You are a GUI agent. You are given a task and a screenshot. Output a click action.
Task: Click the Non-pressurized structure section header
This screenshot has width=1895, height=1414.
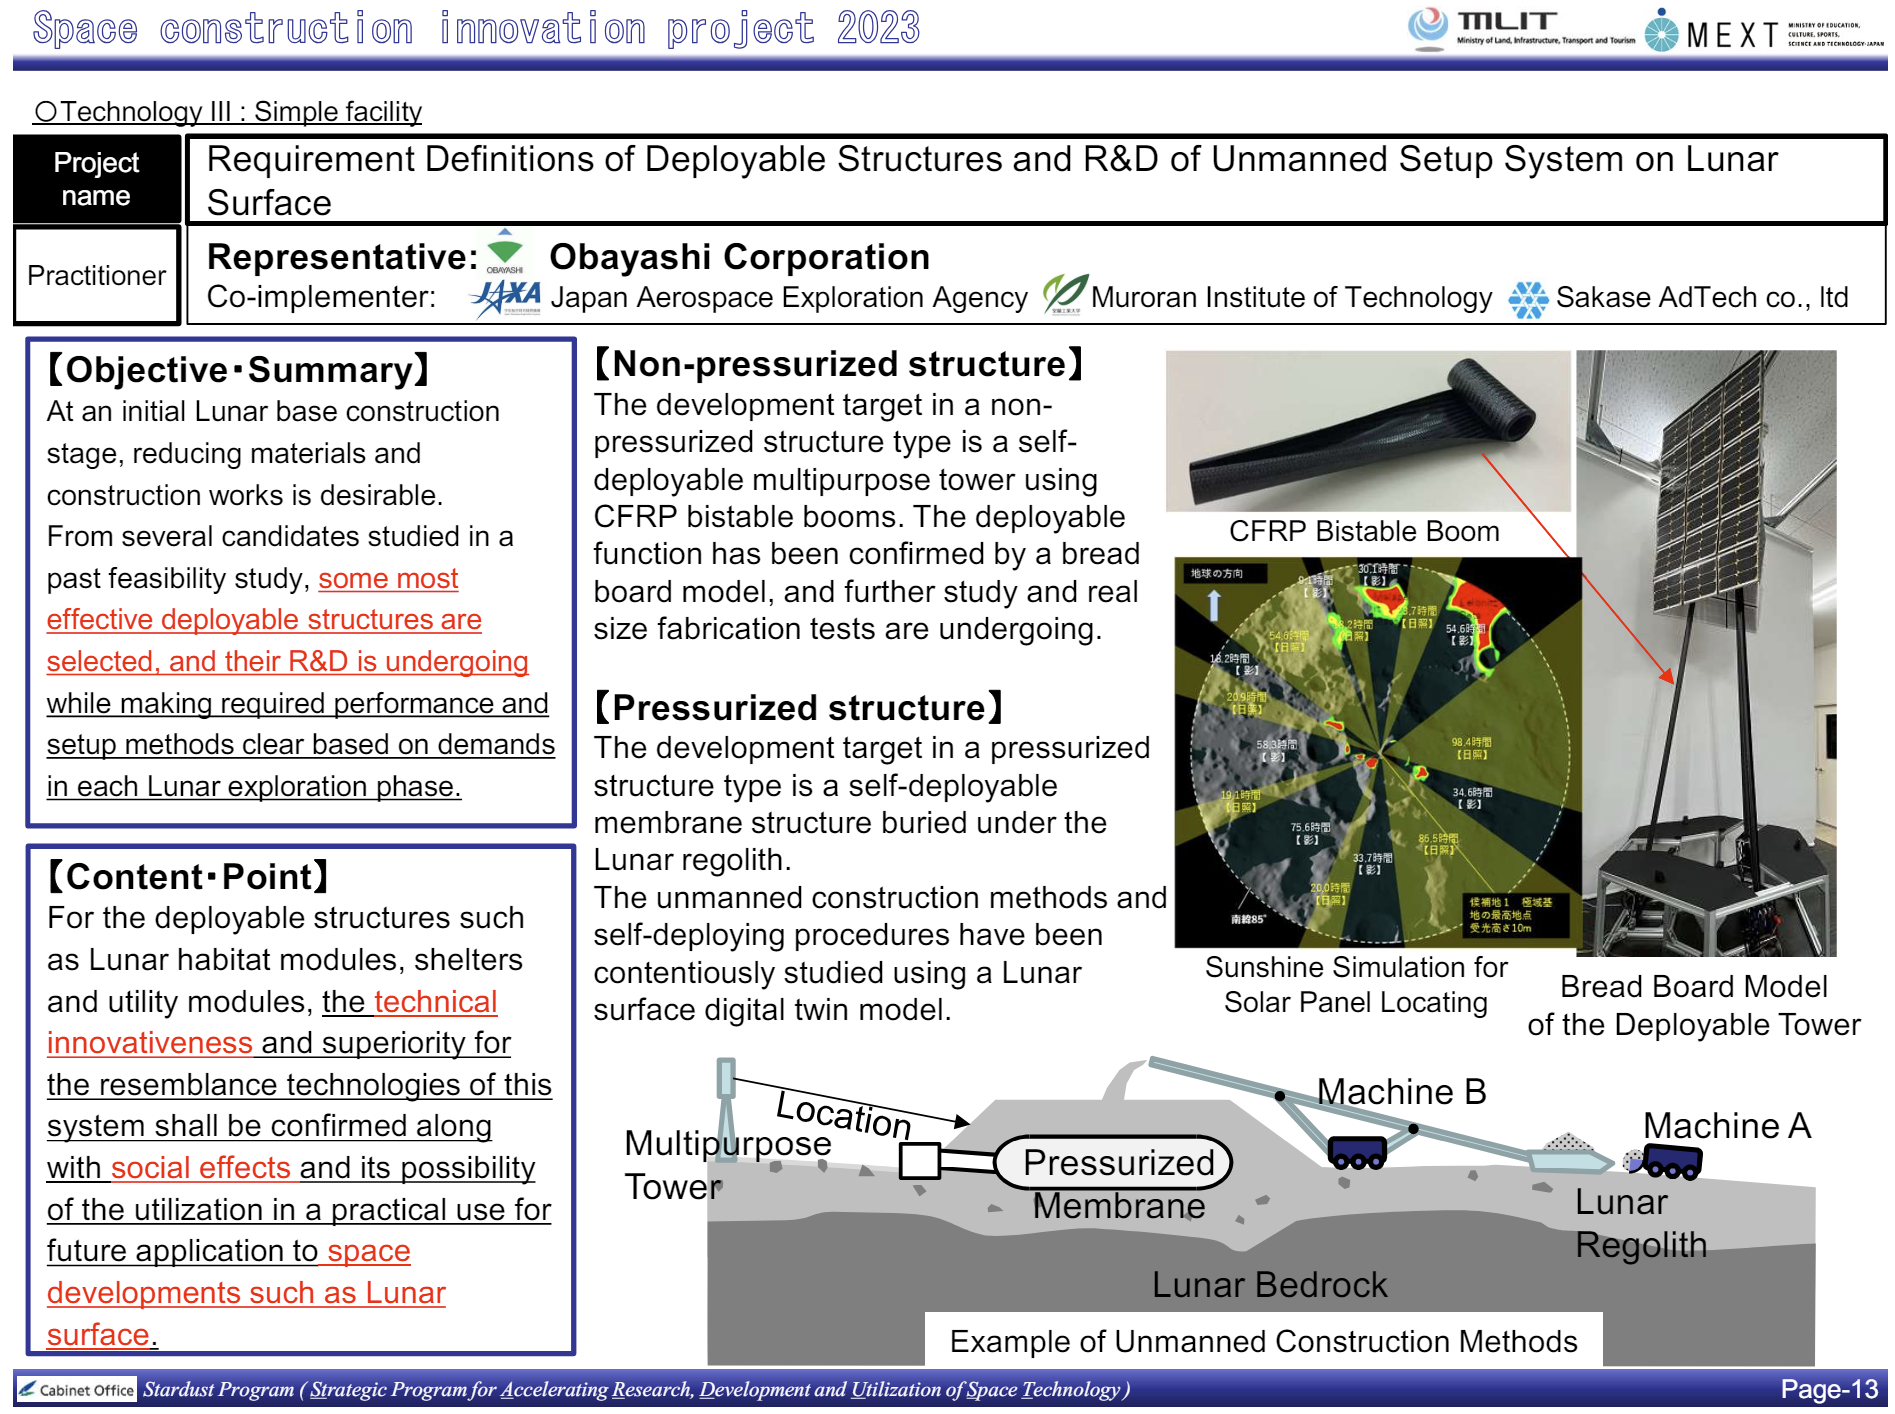(x=838, y=364)
